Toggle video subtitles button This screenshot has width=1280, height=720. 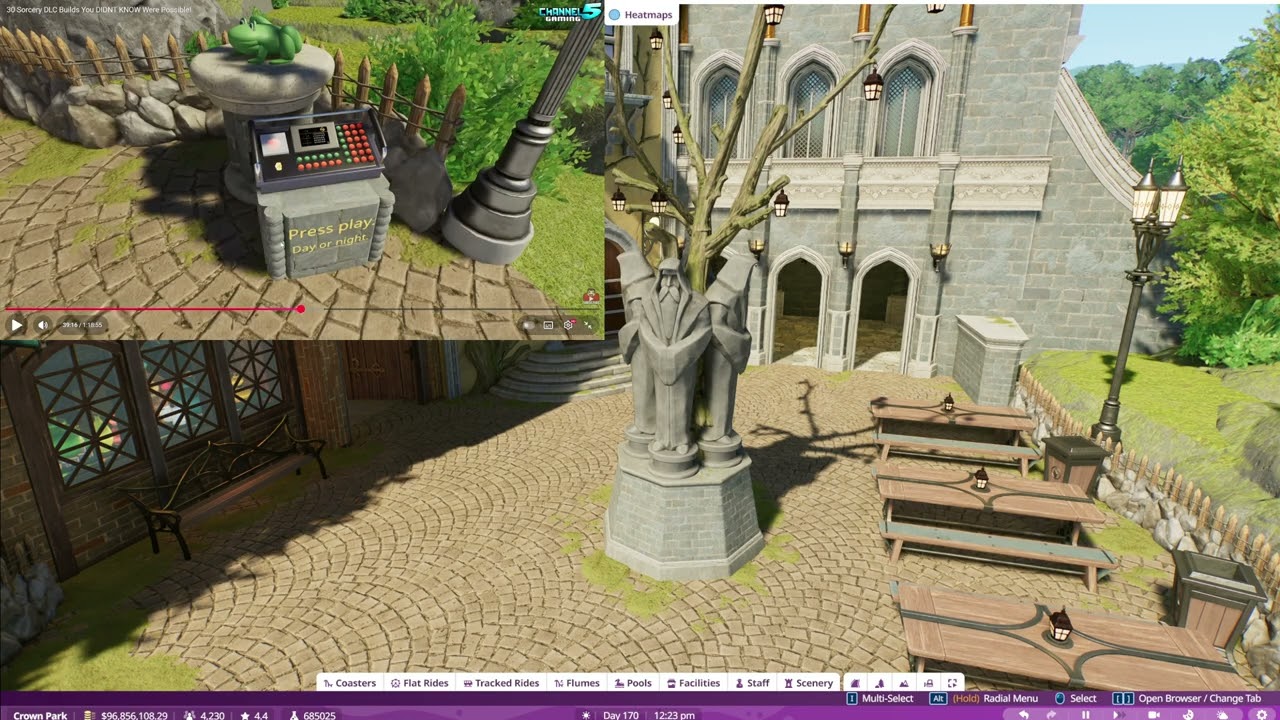click(548, 325)
